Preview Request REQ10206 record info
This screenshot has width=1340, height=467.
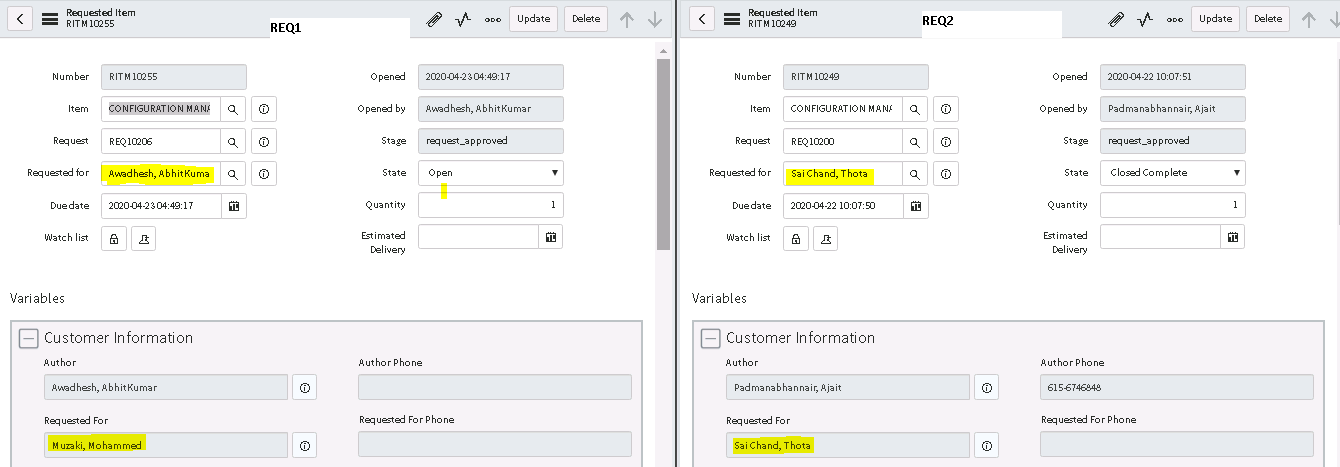click(x=264, y=141)
